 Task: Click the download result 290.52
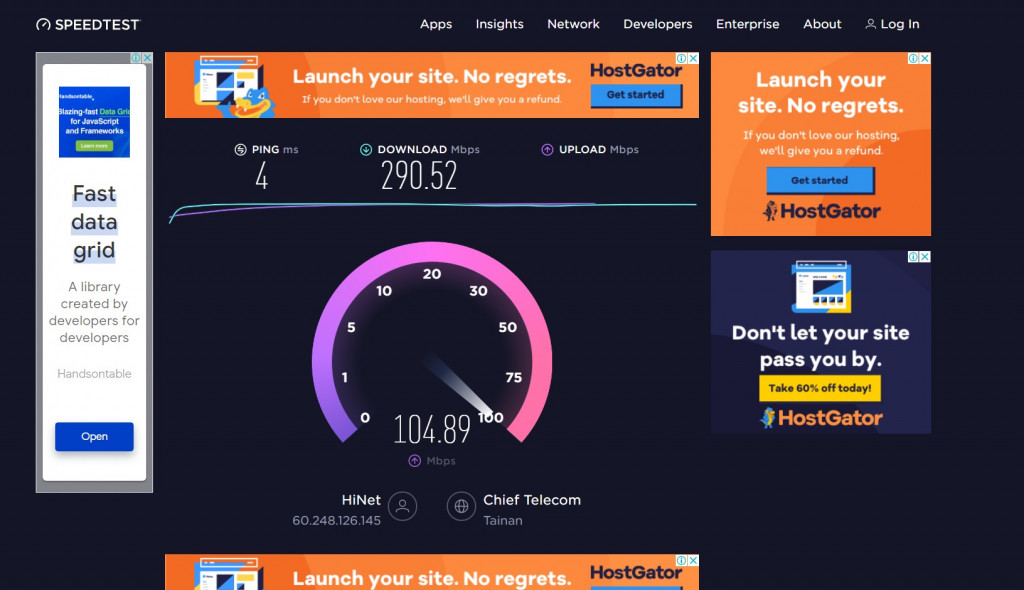click(419, 176)
